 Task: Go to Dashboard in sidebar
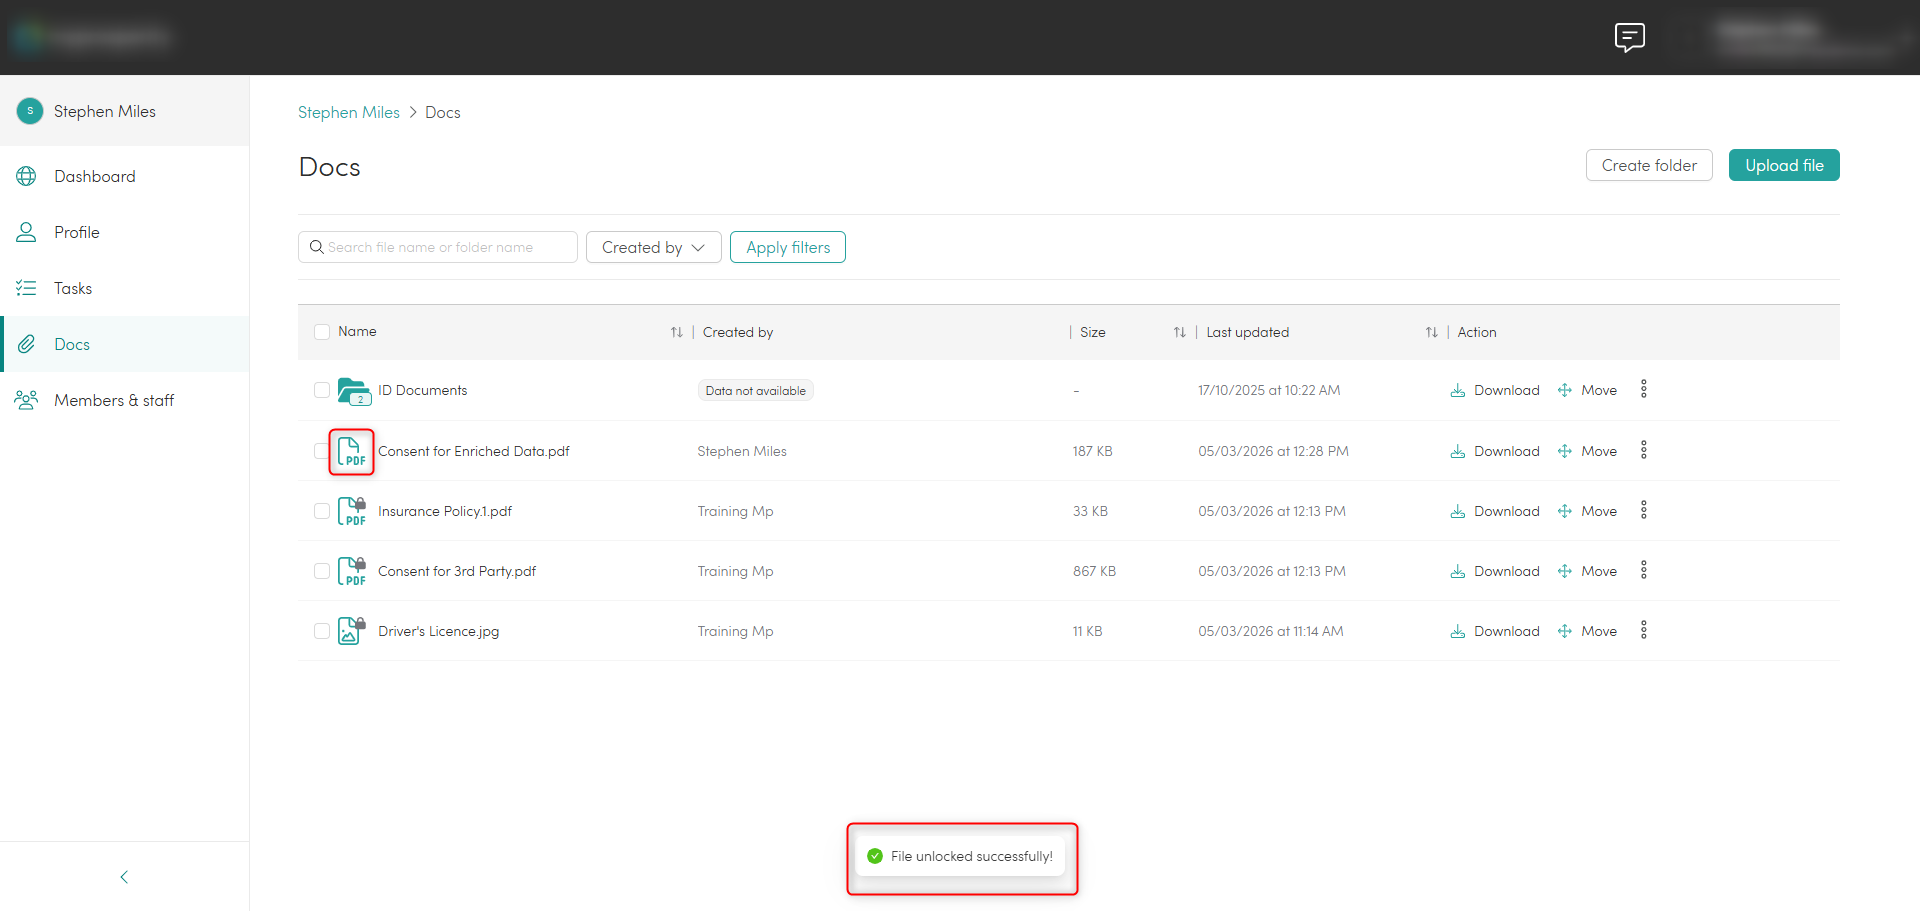[x=125, y=176]
